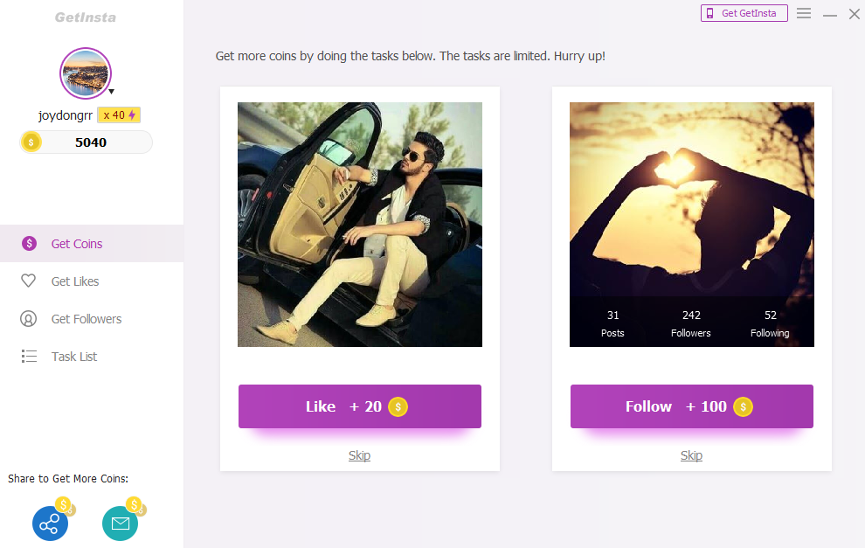Click the teal email share icon
866x550 pixels.
(120, 523)
